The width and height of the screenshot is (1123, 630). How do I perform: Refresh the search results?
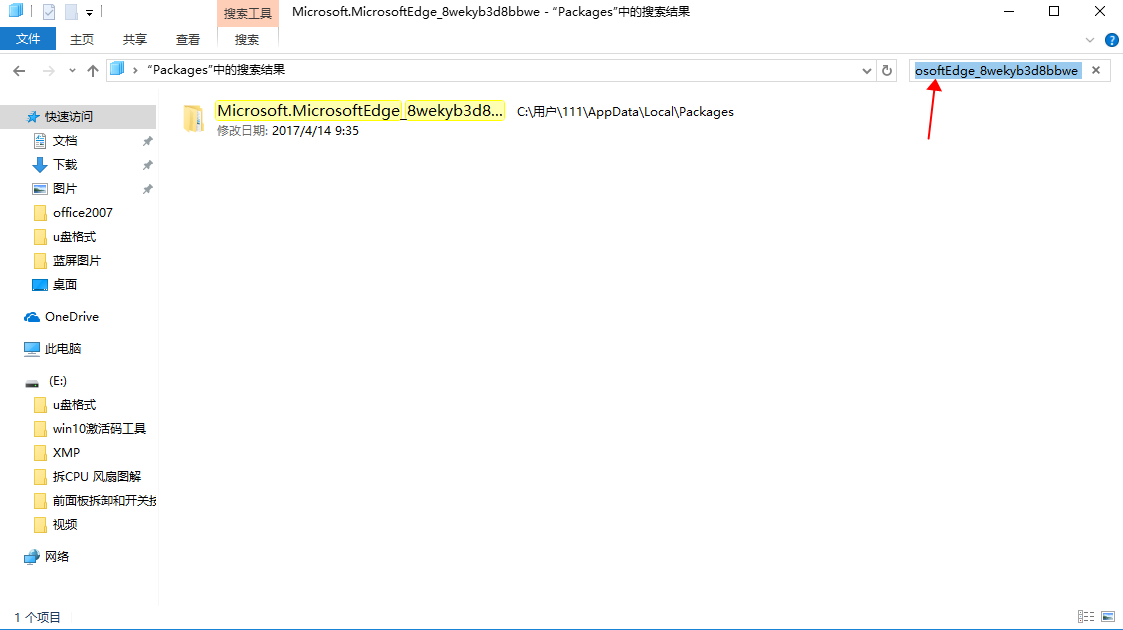[x=887, y=70]
